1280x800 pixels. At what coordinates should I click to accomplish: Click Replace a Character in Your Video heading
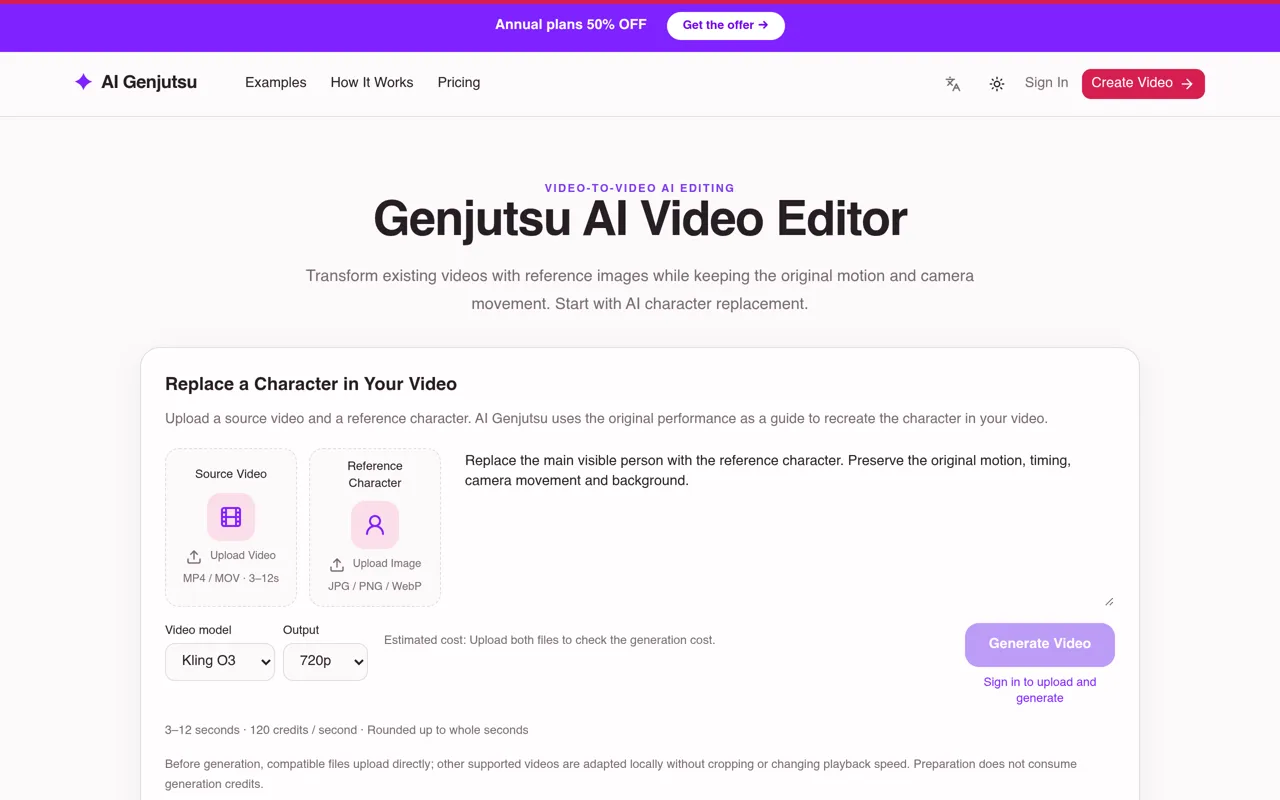tap(311, 384)
